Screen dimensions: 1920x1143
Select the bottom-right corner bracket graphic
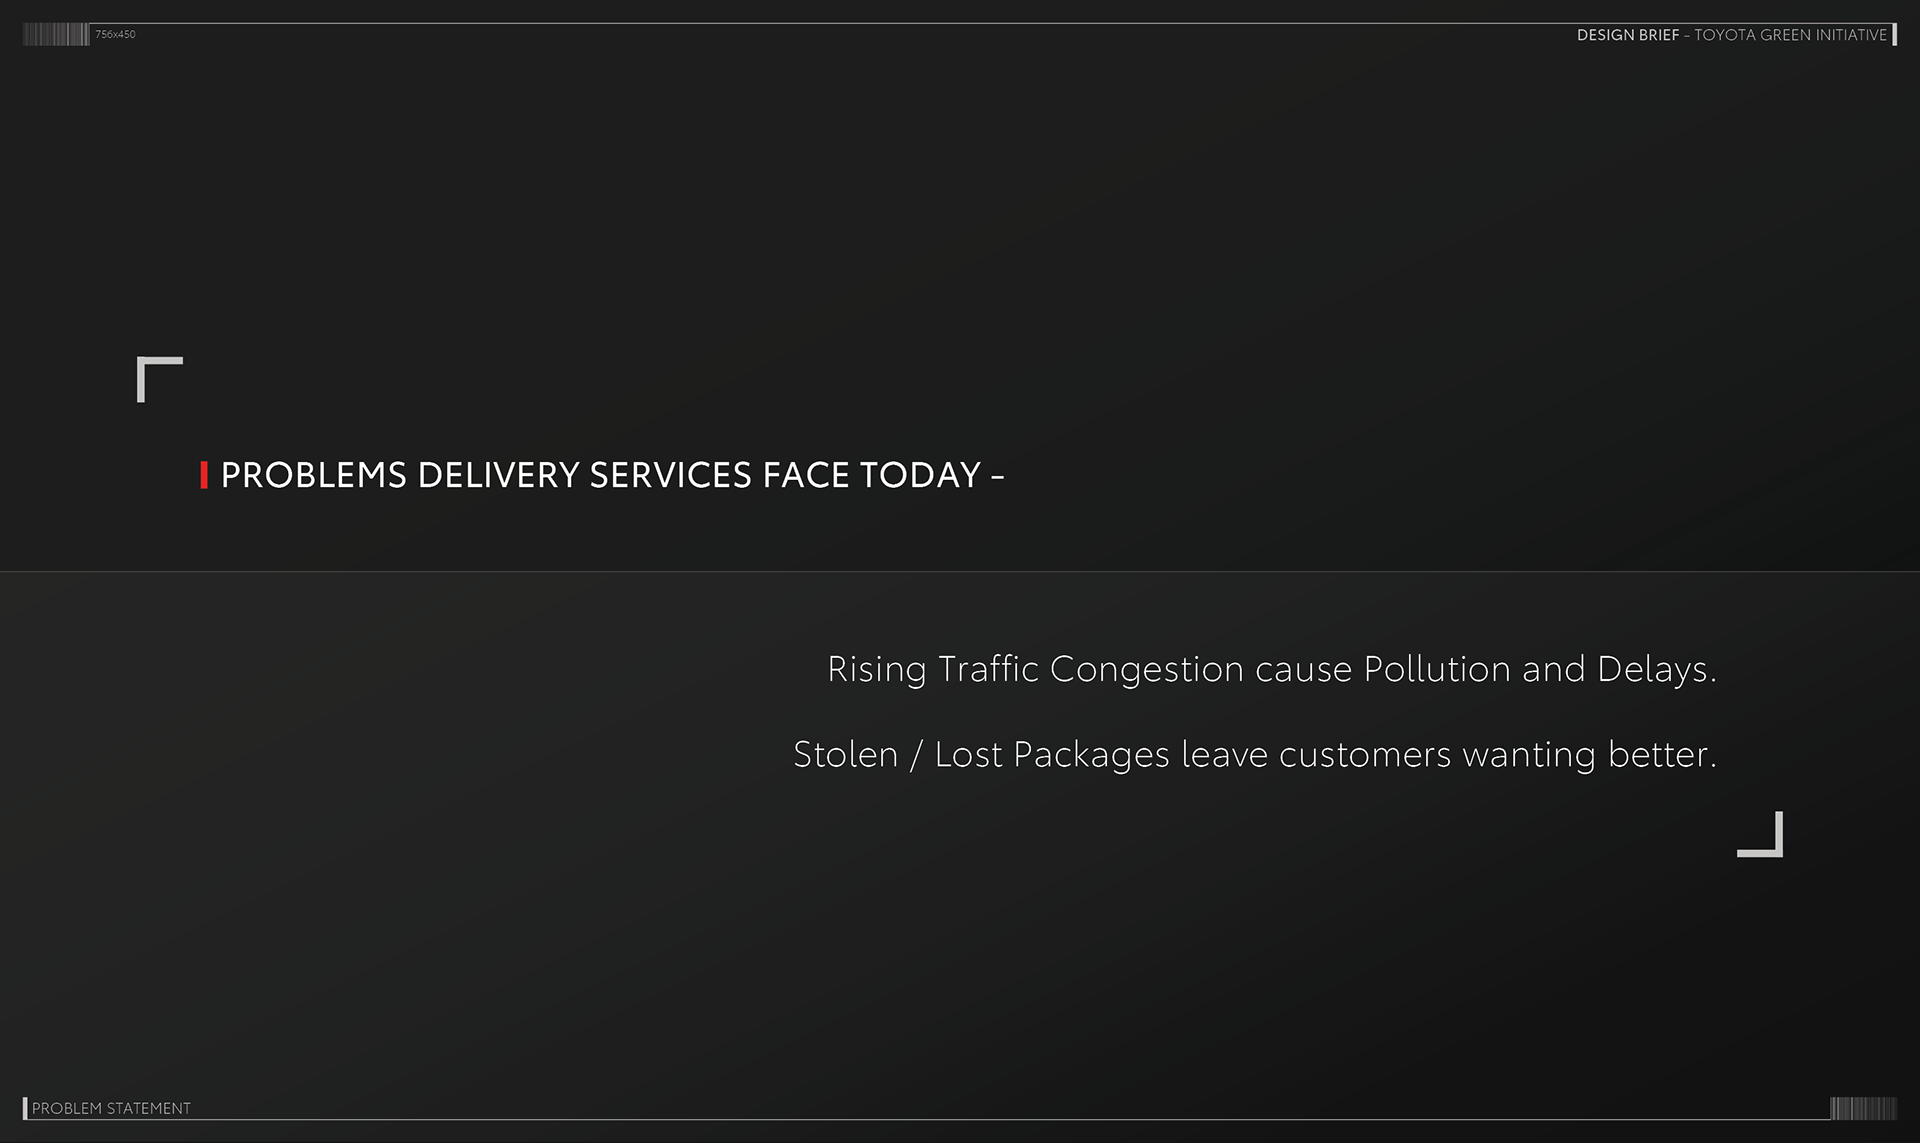click(x=1762, y=836)
